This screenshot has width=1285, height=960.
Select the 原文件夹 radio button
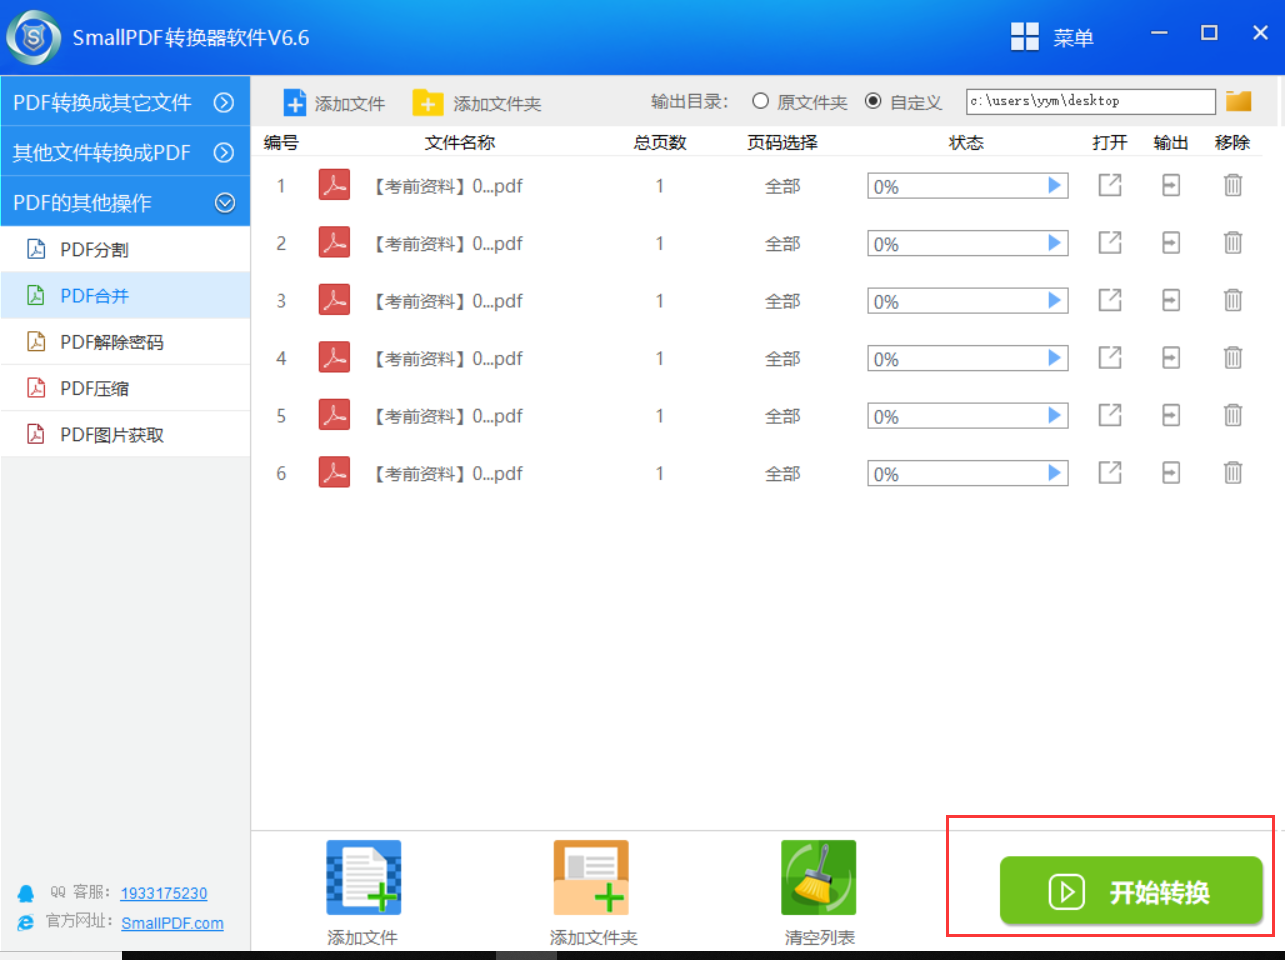pos(761,101)
